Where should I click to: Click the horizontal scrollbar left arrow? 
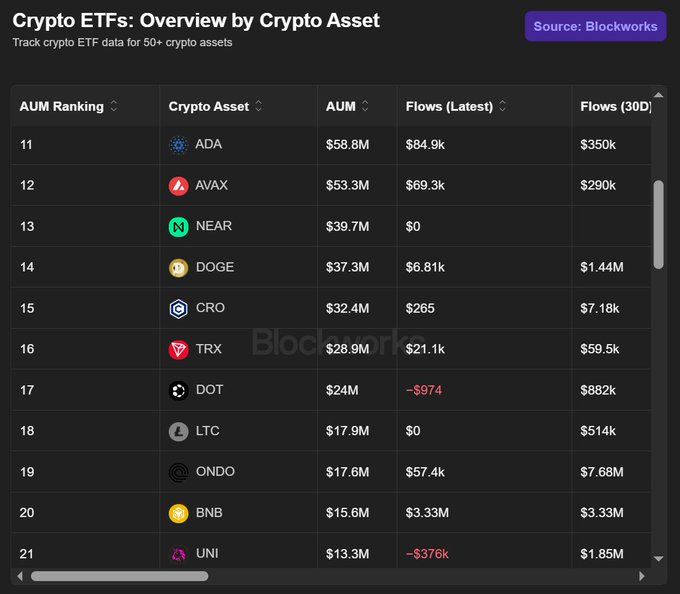click(20, 576)
